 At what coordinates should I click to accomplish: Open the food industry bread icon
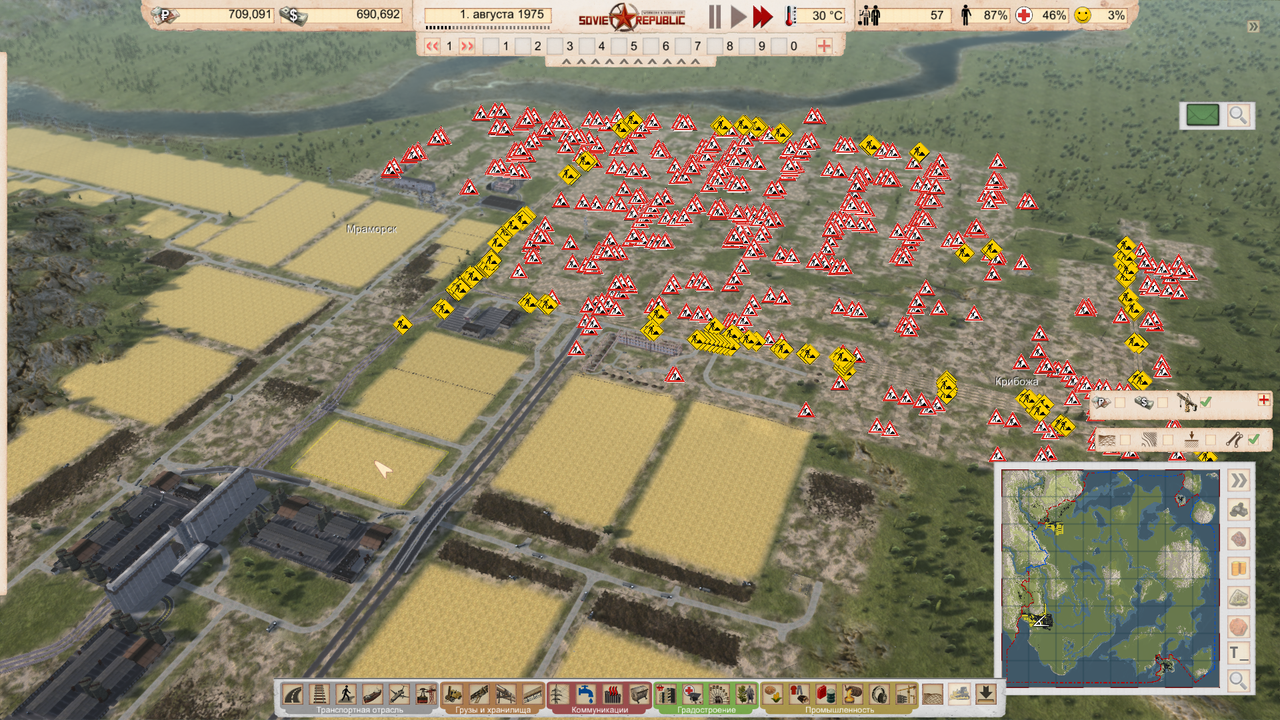[774, 694]
